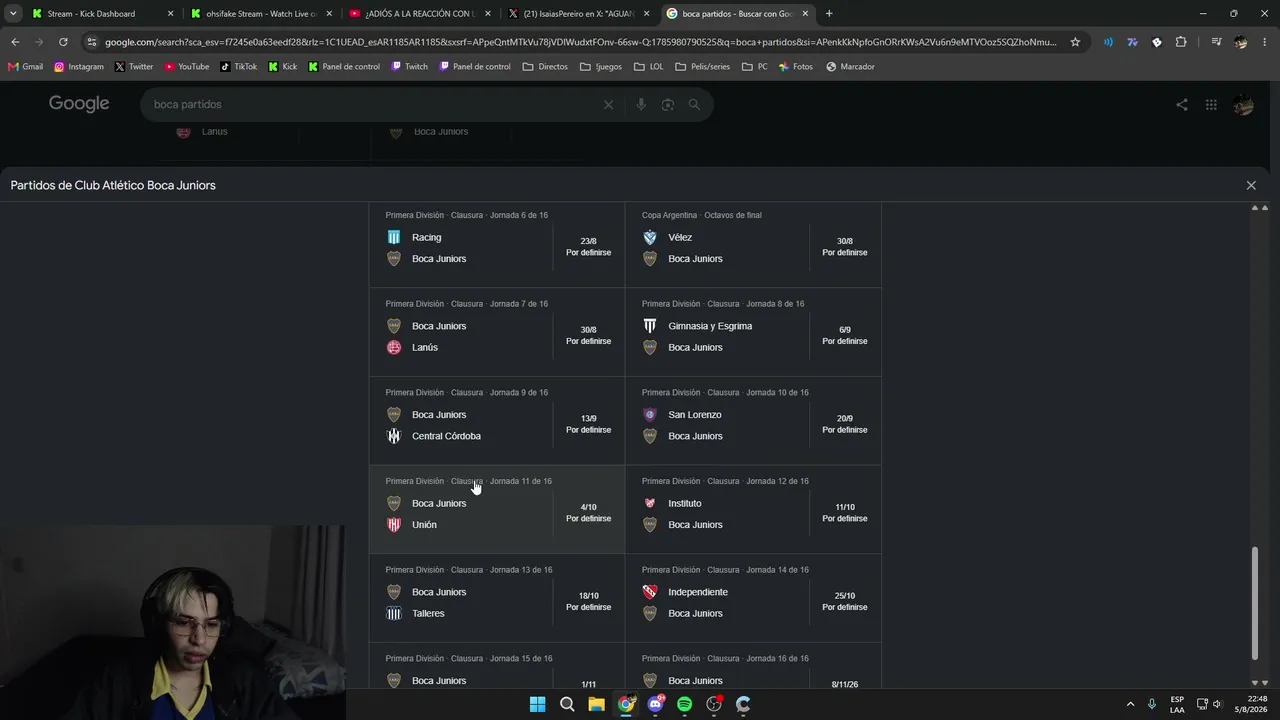Select the Gimnasia y Esgrima team name
1280x720 pixels.
710,326
